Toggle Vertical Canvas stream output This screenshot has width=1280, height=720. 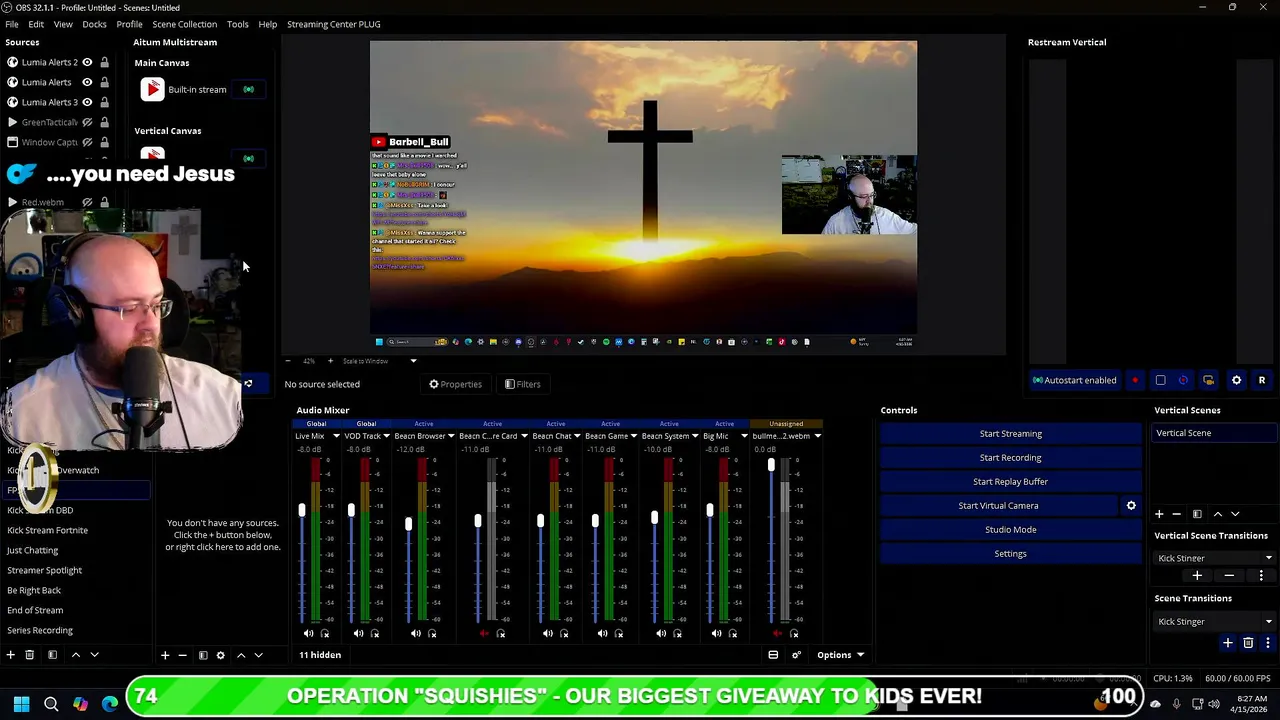(248, 158)
